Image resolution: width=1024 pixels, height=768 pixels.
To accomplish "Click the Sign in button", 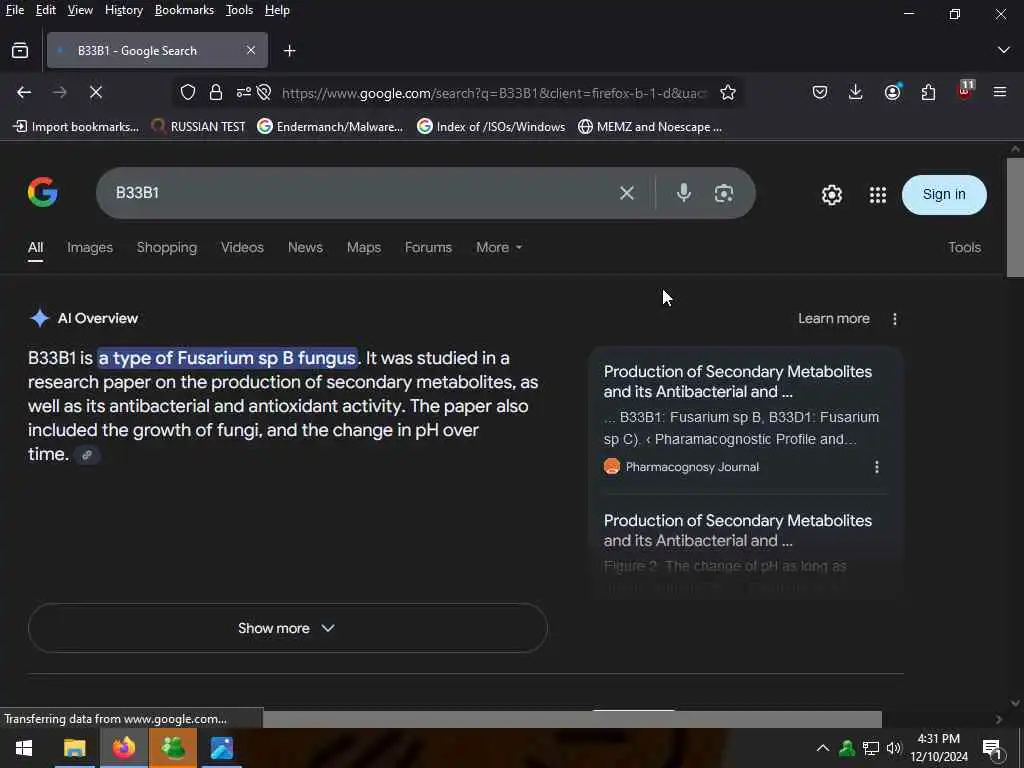I will (x=944, y=195).
